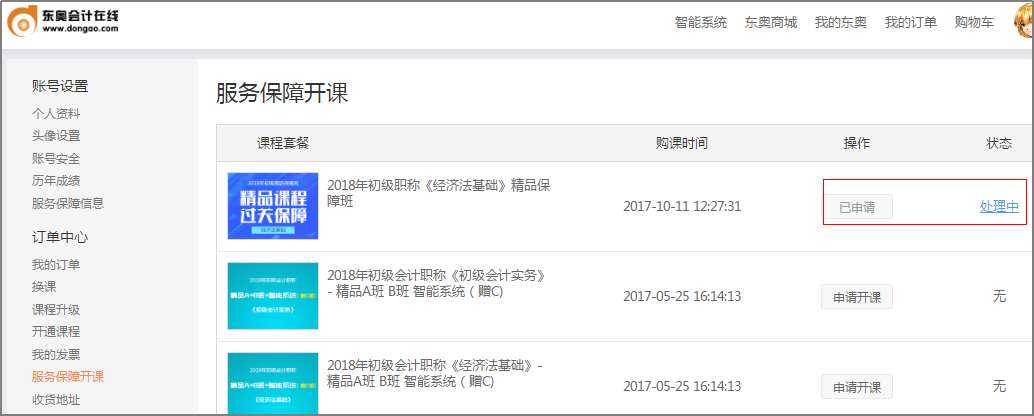Viewport: 1034px width, 416px height.
Task: Go to 账号安全 in the sidebar
Action: 56,159
